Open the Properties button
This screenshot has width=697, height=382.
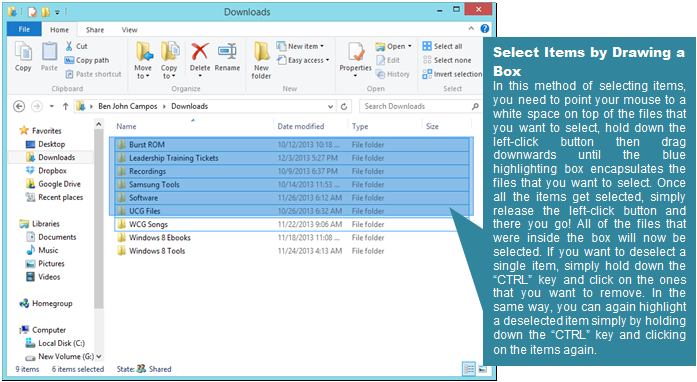[x=356, y=59]
